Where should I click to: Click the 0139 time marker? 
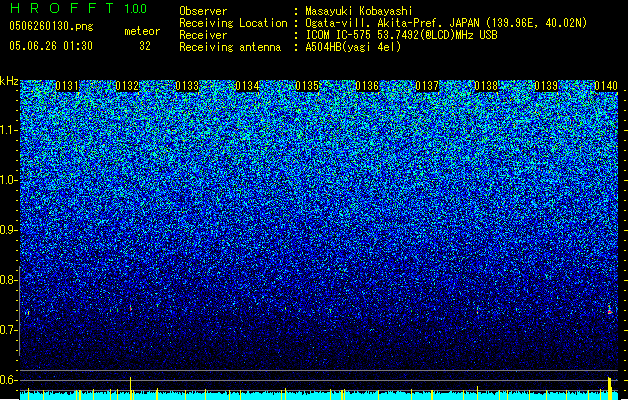pyautogui.click(x=546, y=86)
